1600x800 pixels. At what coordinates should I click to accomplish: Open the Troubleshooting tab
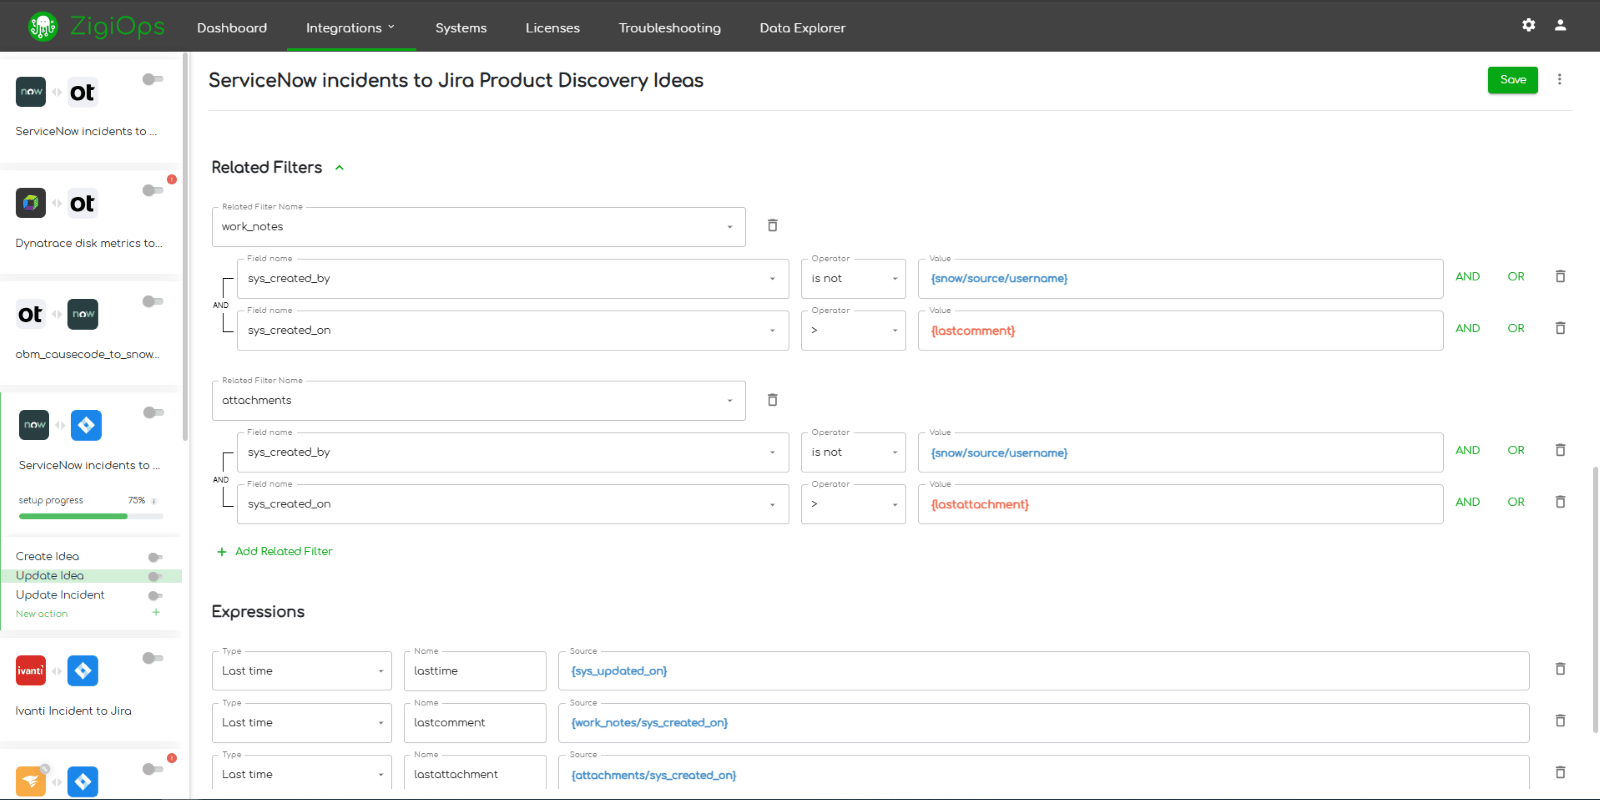(x=670, y=28)
